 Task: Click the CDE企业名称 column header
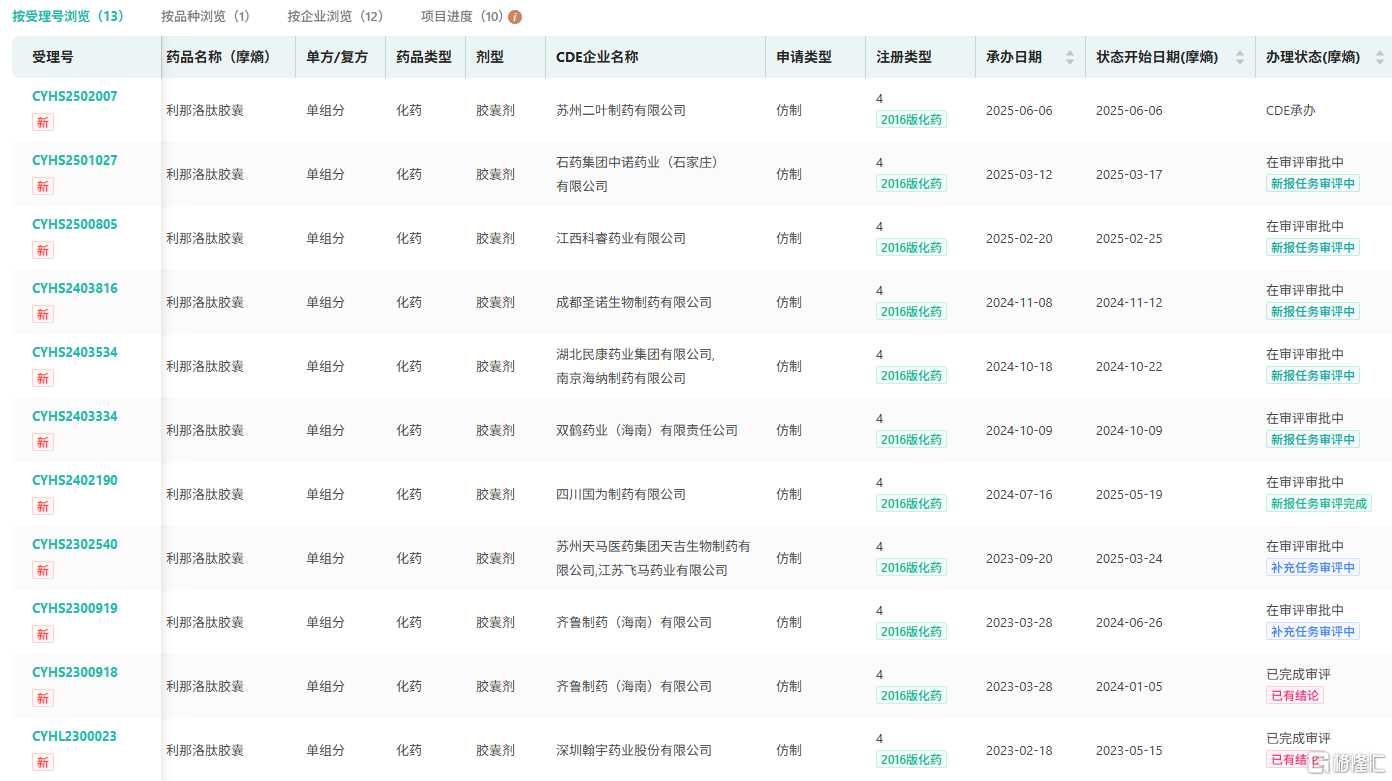pyautogui.click(x=597, y=58)
